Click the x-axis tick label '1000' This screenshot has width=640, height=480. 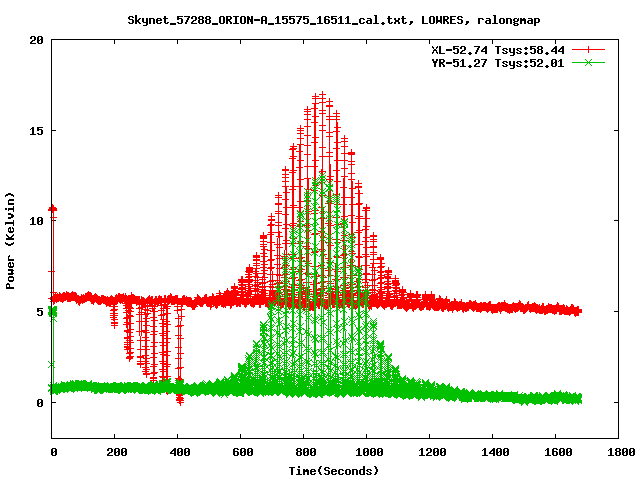[x=369, y=452]
